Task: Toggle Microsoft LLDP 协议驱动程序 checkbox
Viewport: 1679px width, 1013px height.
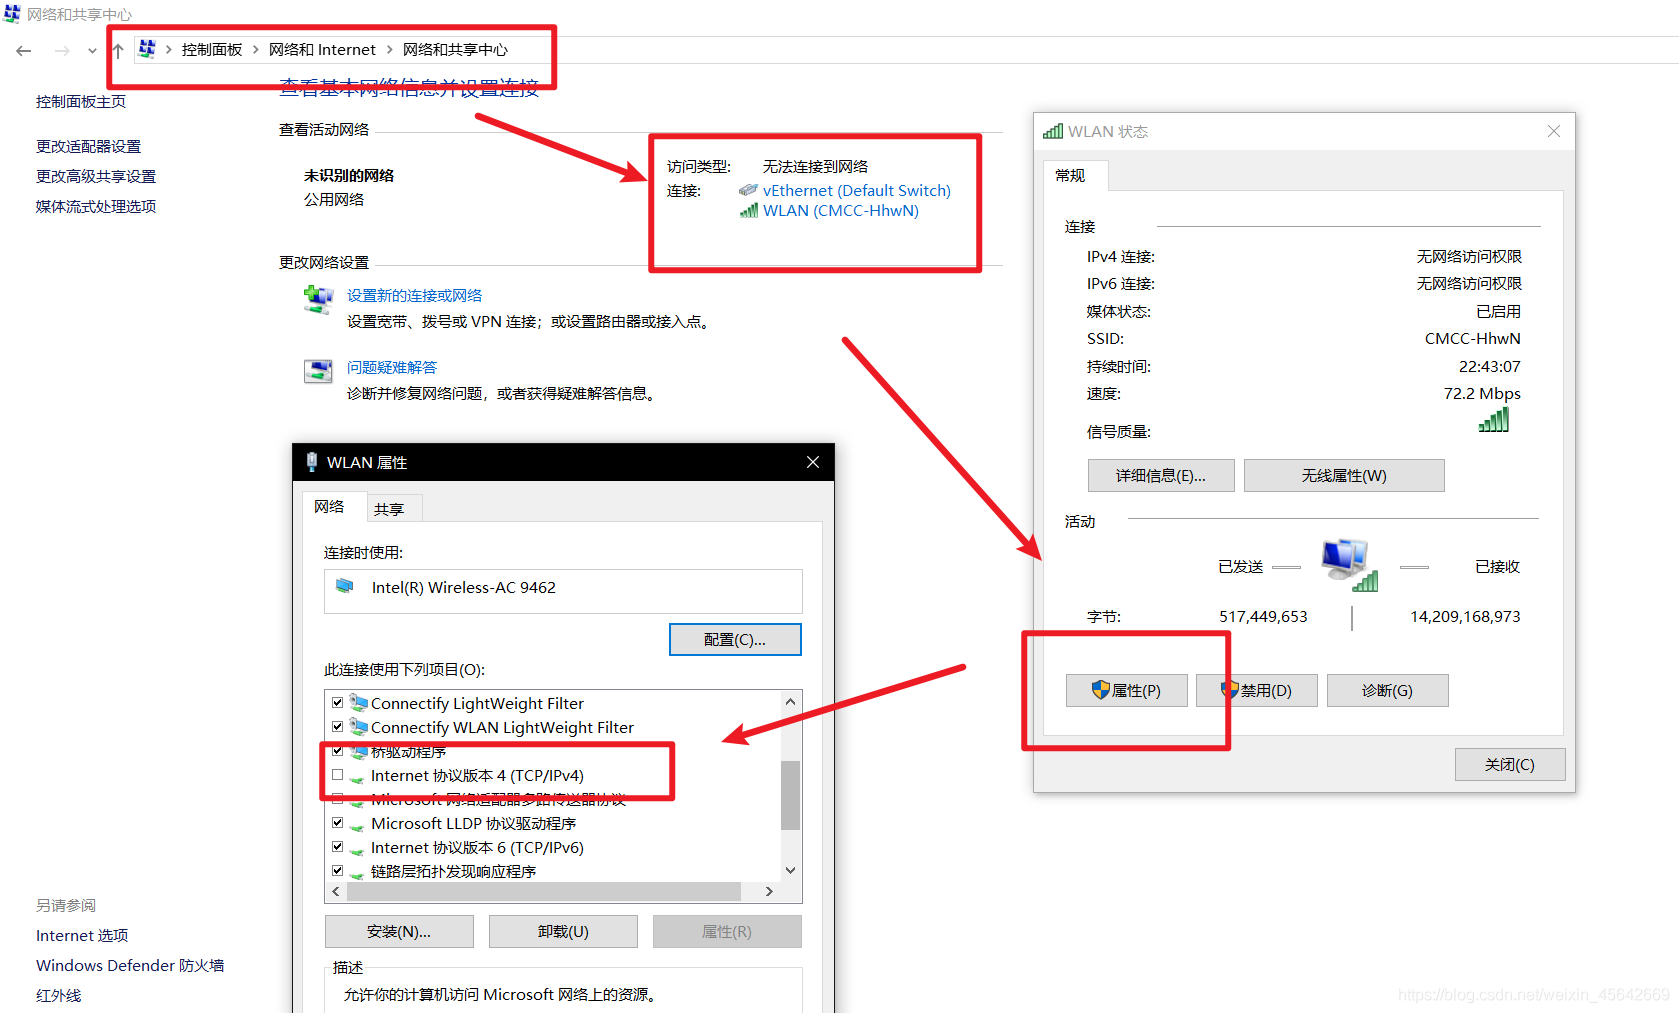Action: coord(337,823)
